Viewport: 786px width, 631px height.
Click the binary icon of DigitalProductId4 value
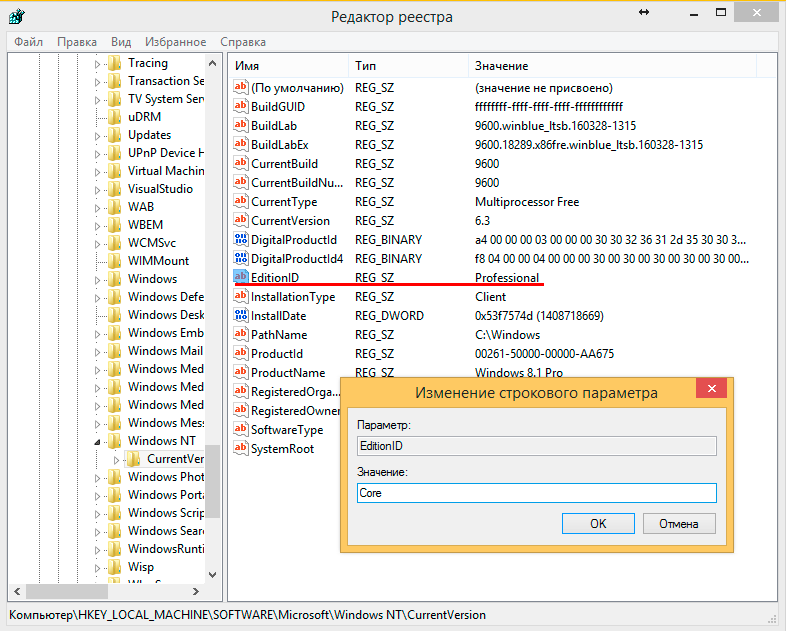click(x=241, y=259)
